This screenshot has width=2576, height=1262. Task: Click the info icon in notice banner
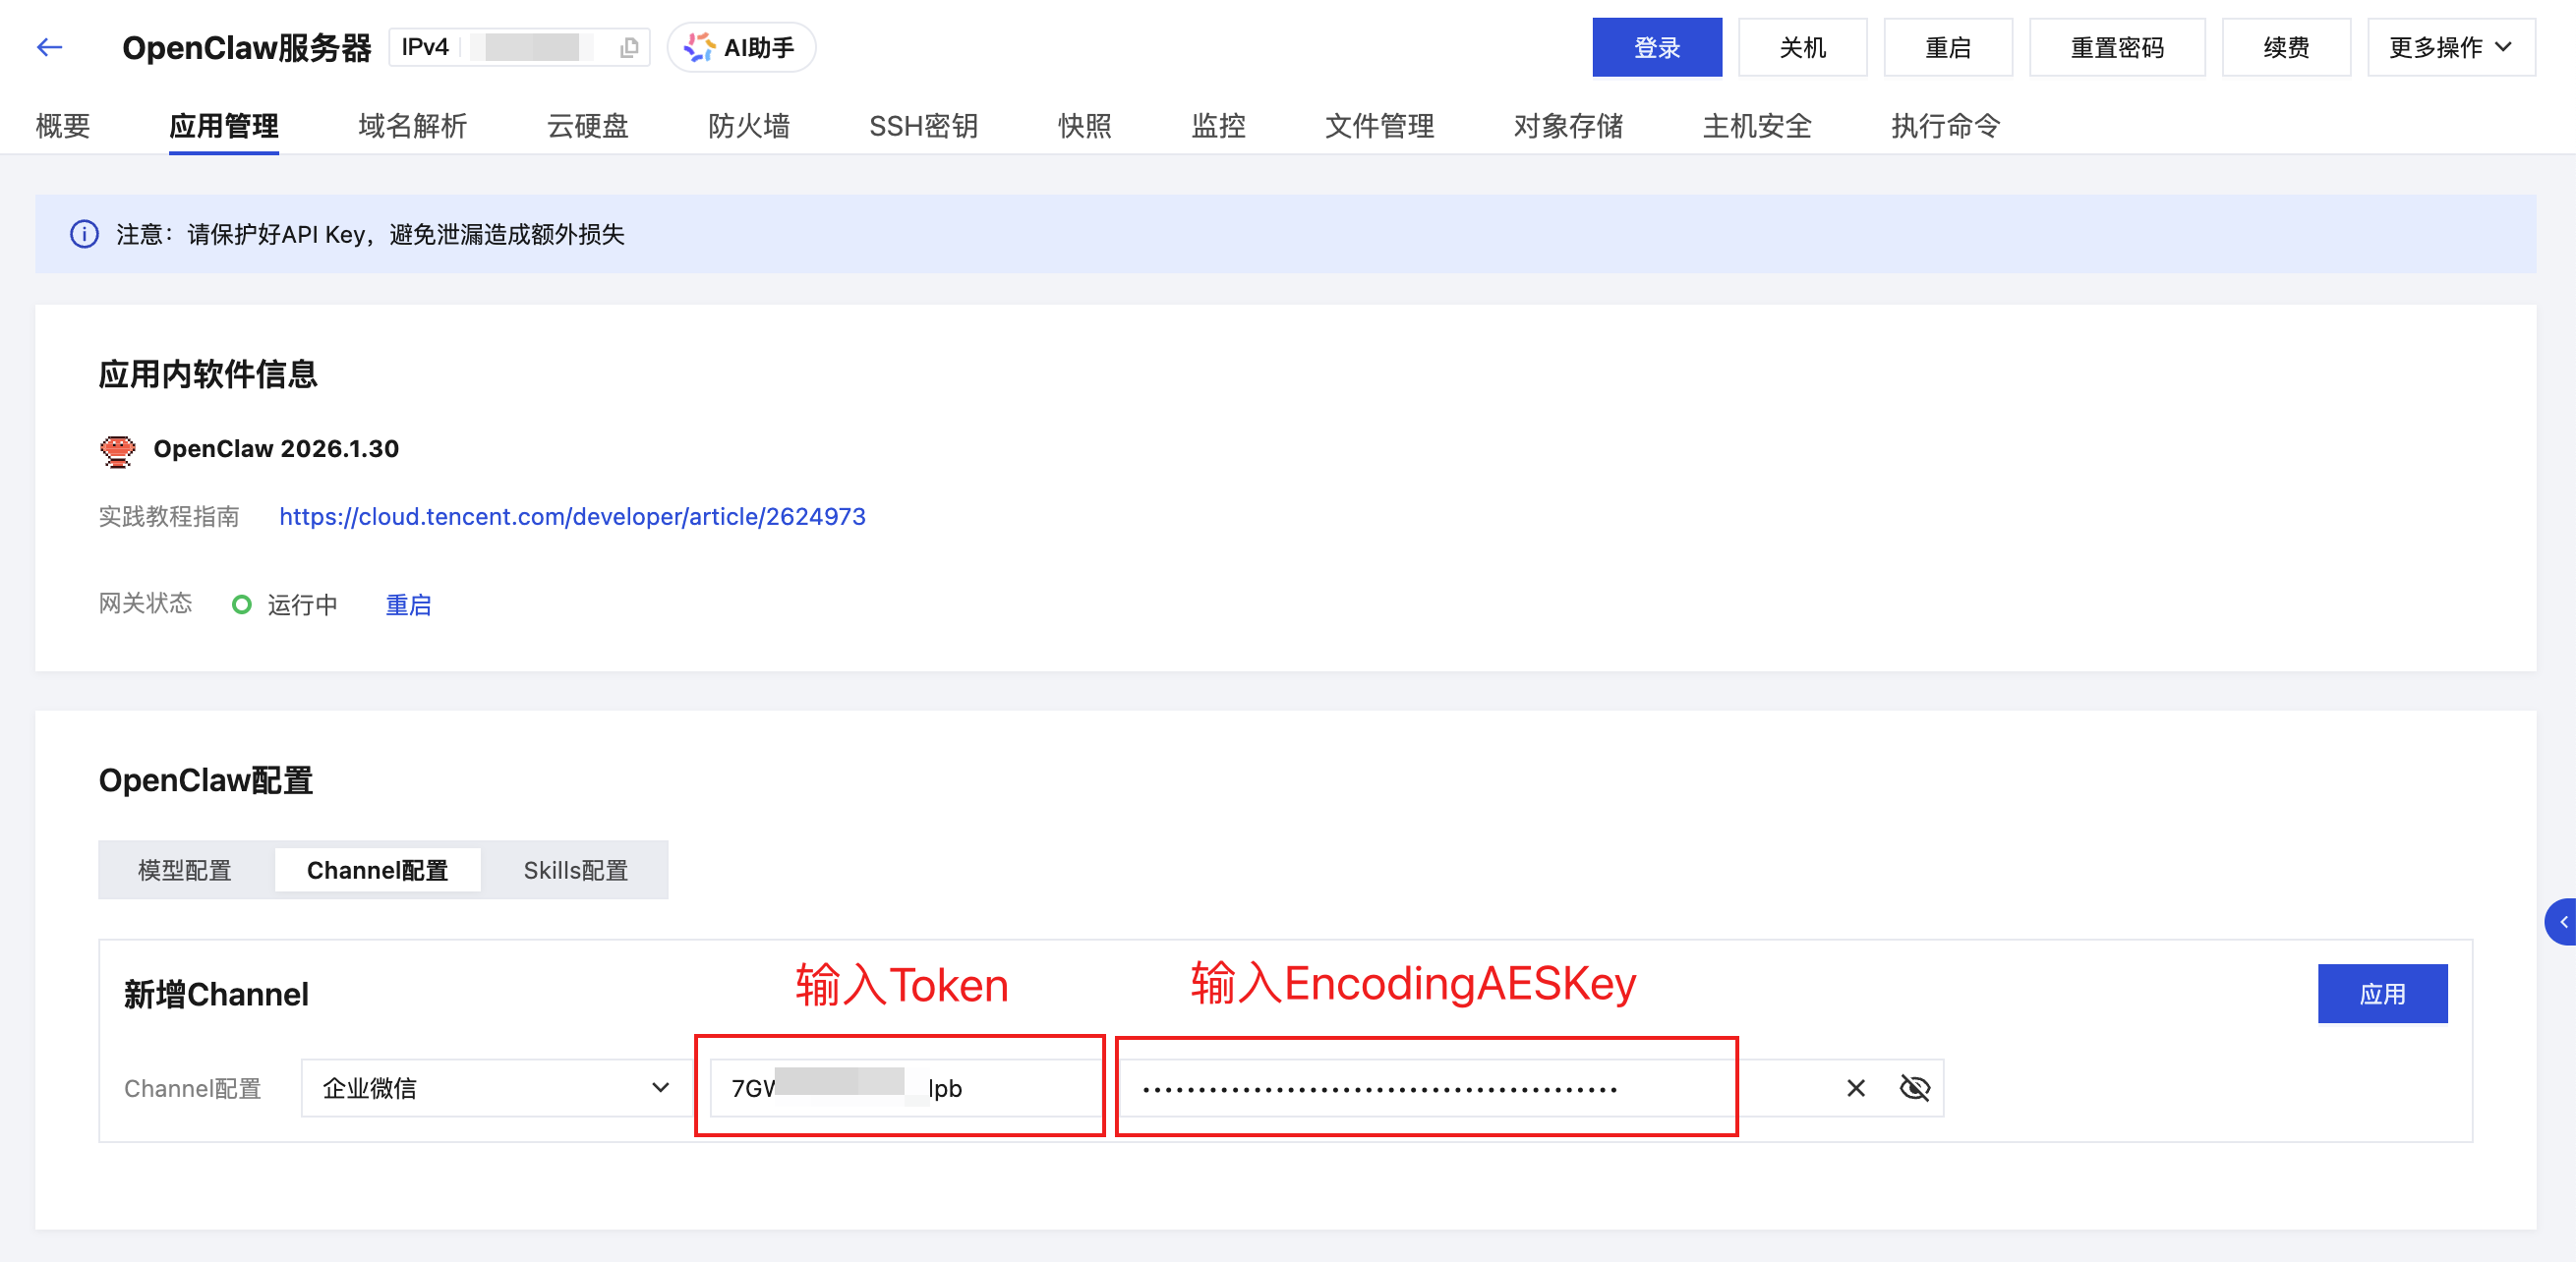pos(84,234)
